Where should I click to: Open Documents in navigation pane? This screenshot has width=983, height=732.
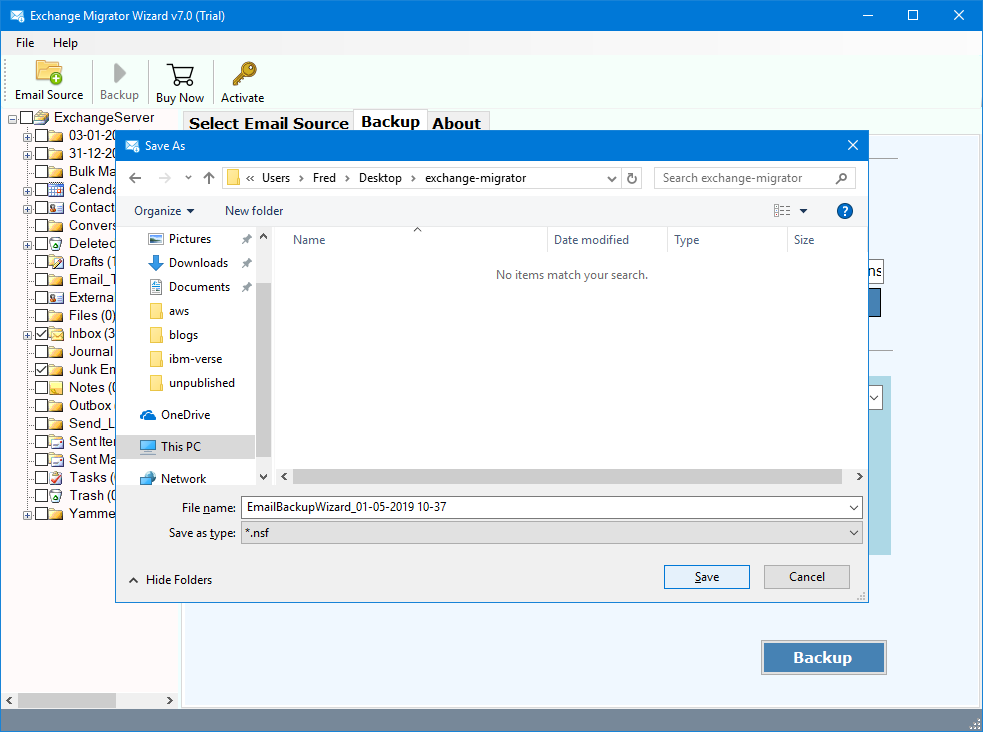199,287
